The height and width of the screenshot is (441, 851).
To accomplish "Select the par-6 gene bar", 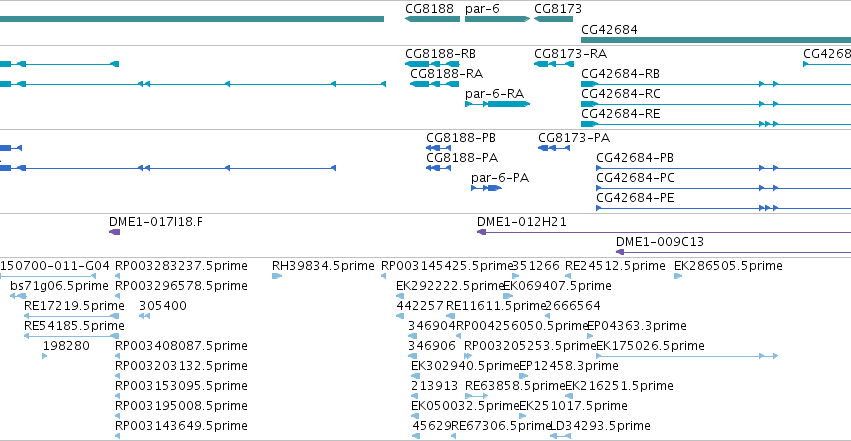I will click(x=497, y=19).
